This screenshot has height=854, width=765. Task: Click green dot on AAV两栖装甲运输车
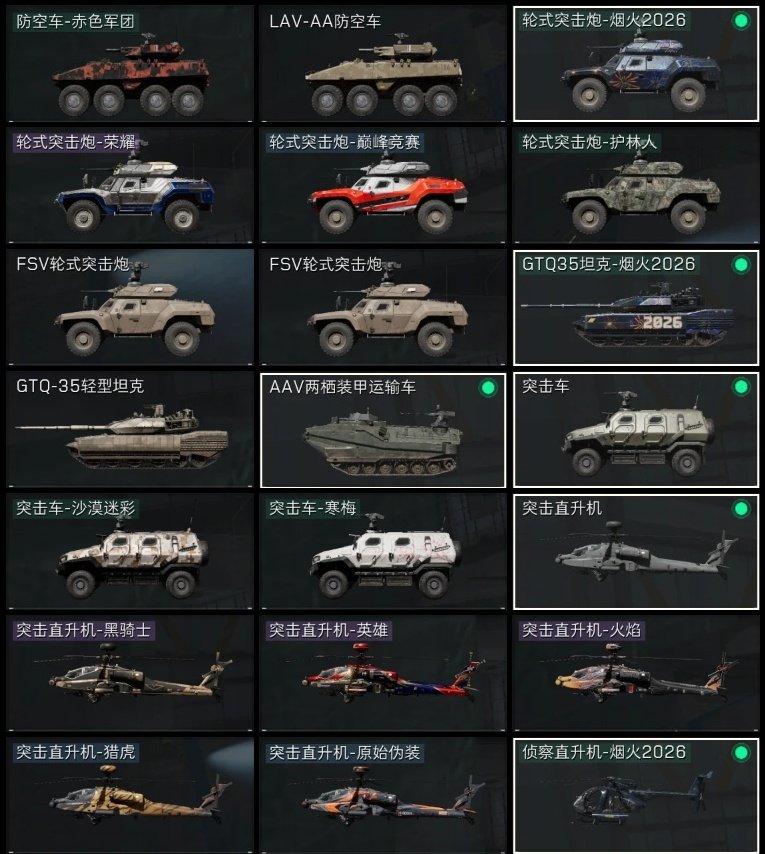pos(488,388)
